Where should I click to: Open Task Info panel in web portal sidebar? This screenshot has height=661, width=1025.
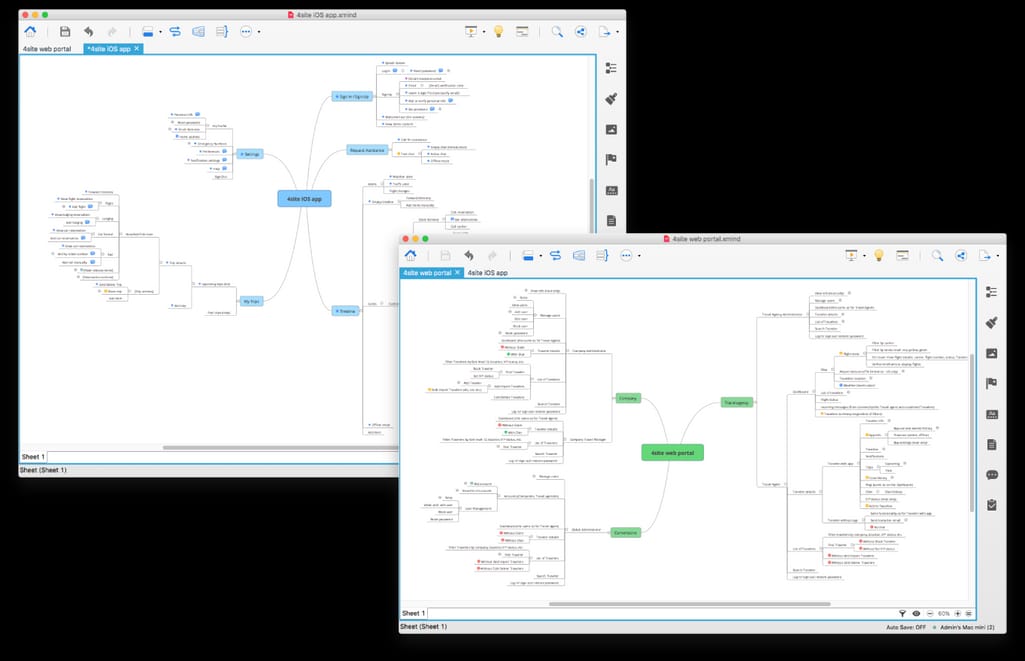pyautogui.click(x=992, y=505)
